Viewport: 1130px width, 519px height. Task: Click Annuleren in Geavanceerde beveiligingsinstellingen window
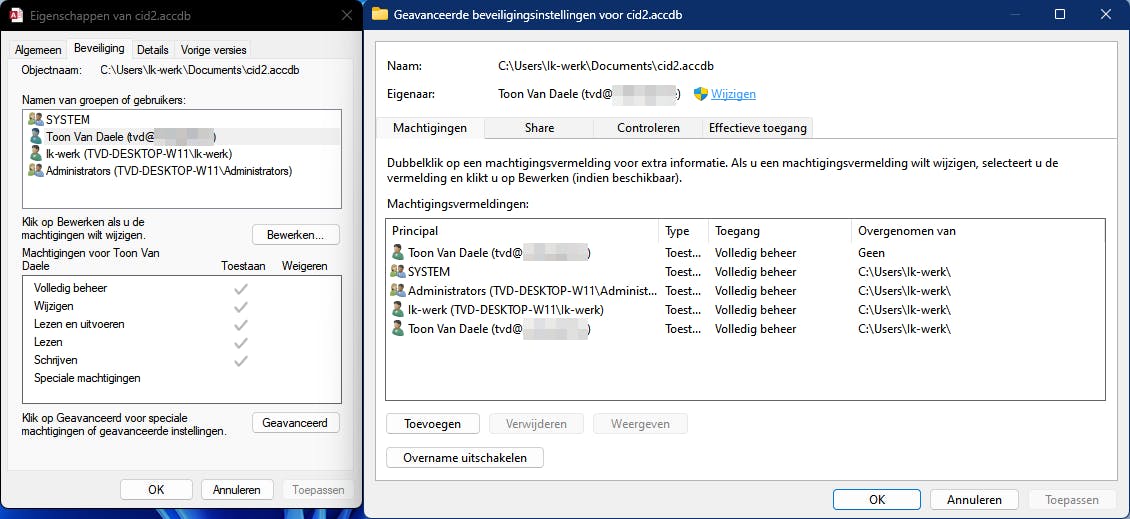tap(974, 500)
